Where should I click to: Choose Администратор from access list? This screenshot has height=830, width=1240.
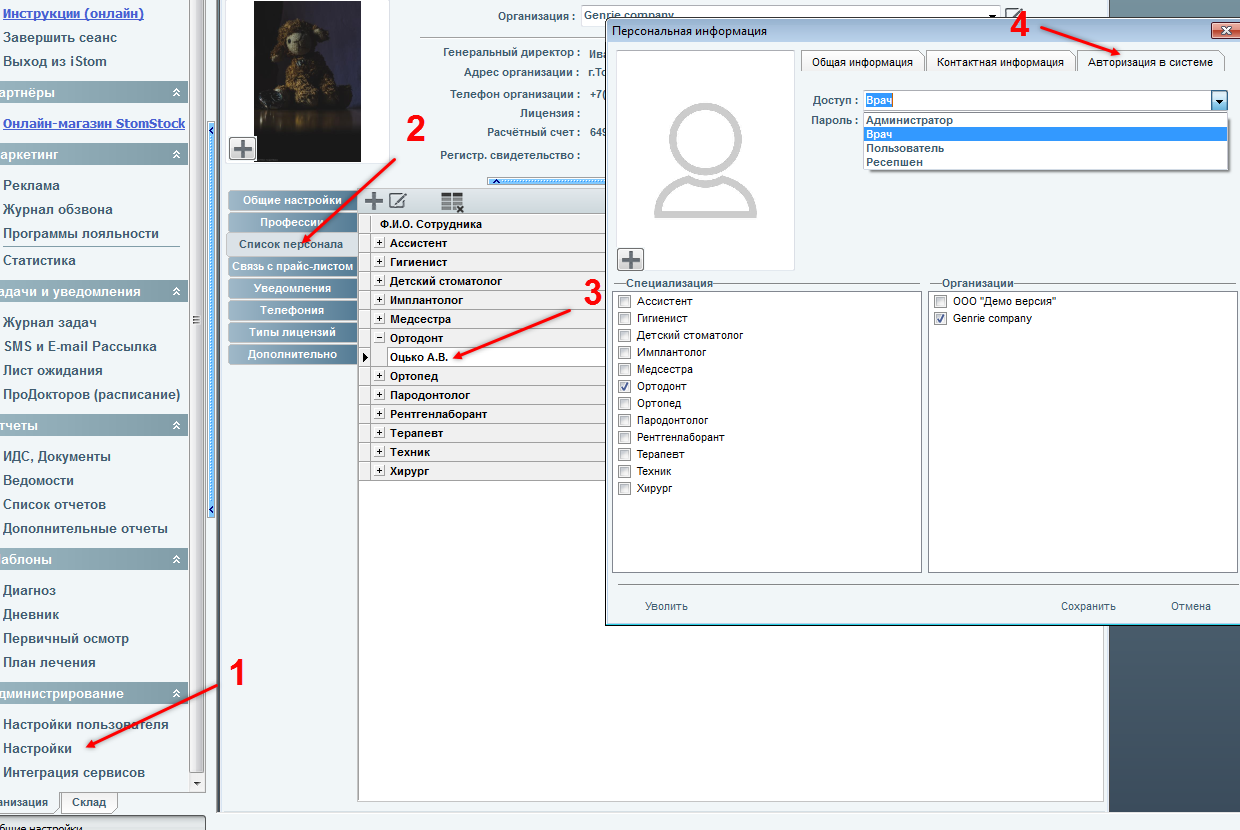909,120
